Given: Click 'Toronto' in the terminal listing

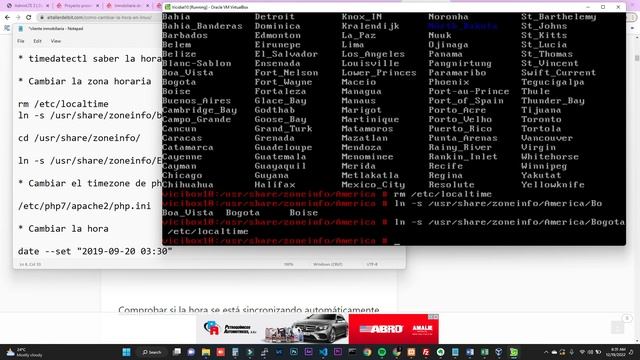Looking at the screenshot, I should 541,119.
